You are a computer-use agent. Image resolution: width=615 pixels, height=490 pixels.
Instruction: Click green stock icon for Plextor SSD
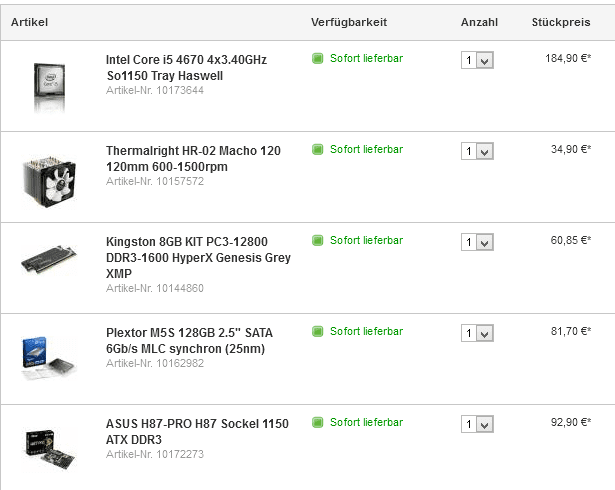(318, 332)
